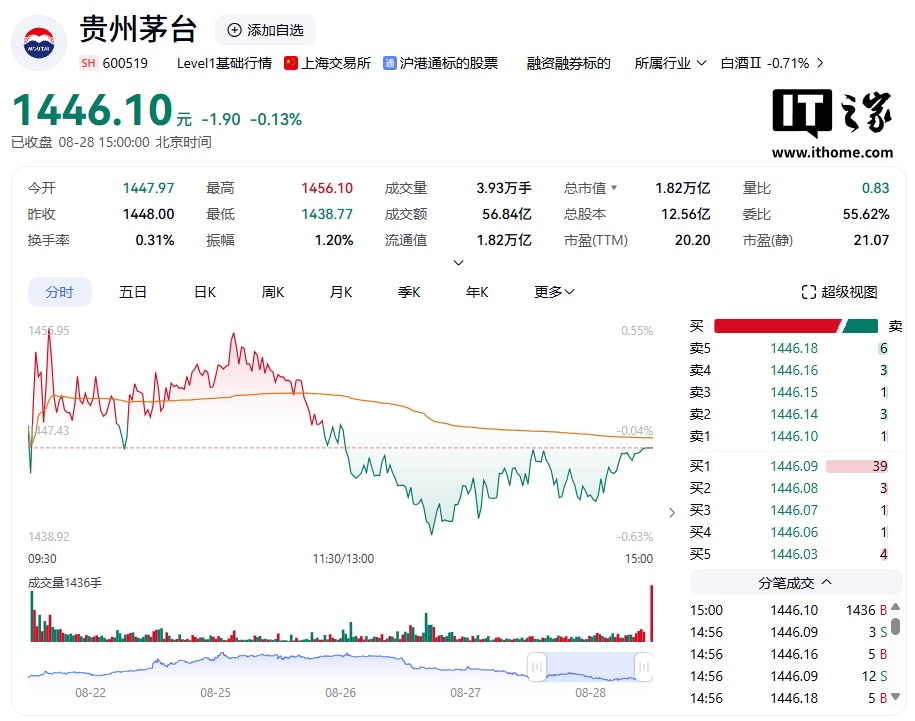Add stock via 添加自选 button
Screen dimensions: 915x721
pos(265,30)
